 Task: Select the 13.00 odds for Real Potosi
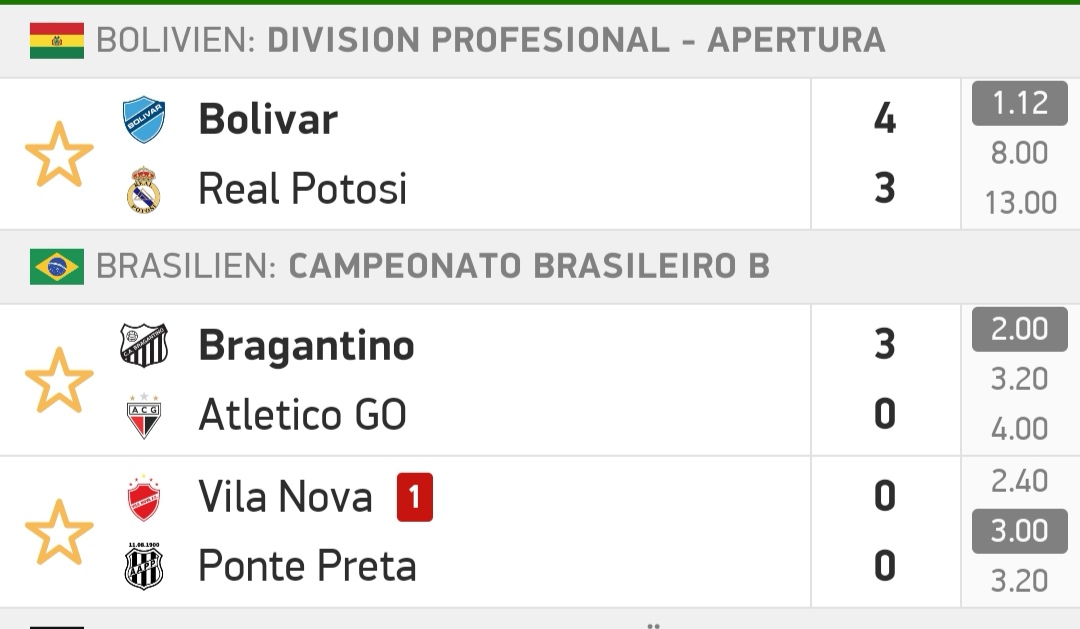pyautogui.click(x=1019, y=203)
